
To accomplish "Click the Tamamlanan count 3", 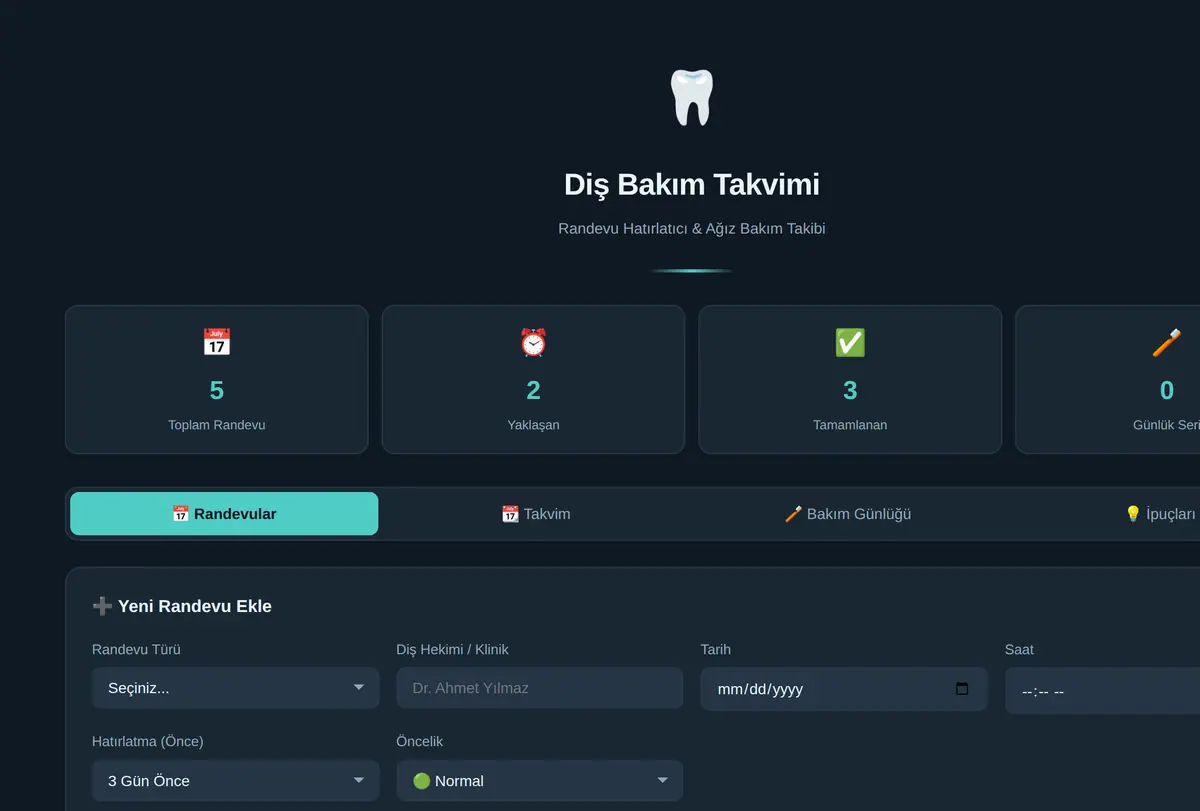I will pyautogui.click(x=850, y=390).
